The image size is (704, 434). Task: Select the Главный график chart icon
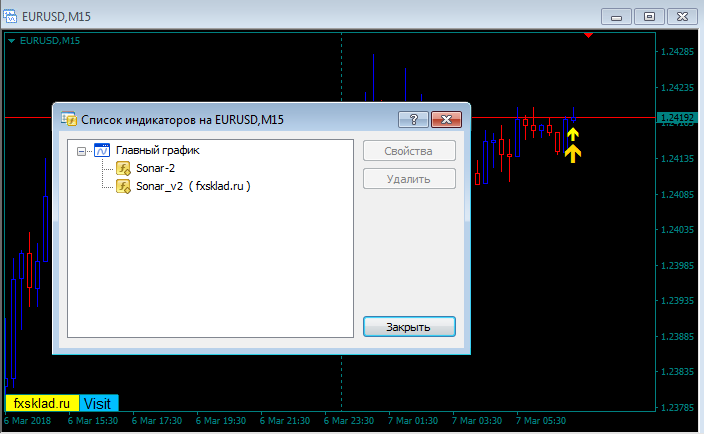[x=102, y=150]
